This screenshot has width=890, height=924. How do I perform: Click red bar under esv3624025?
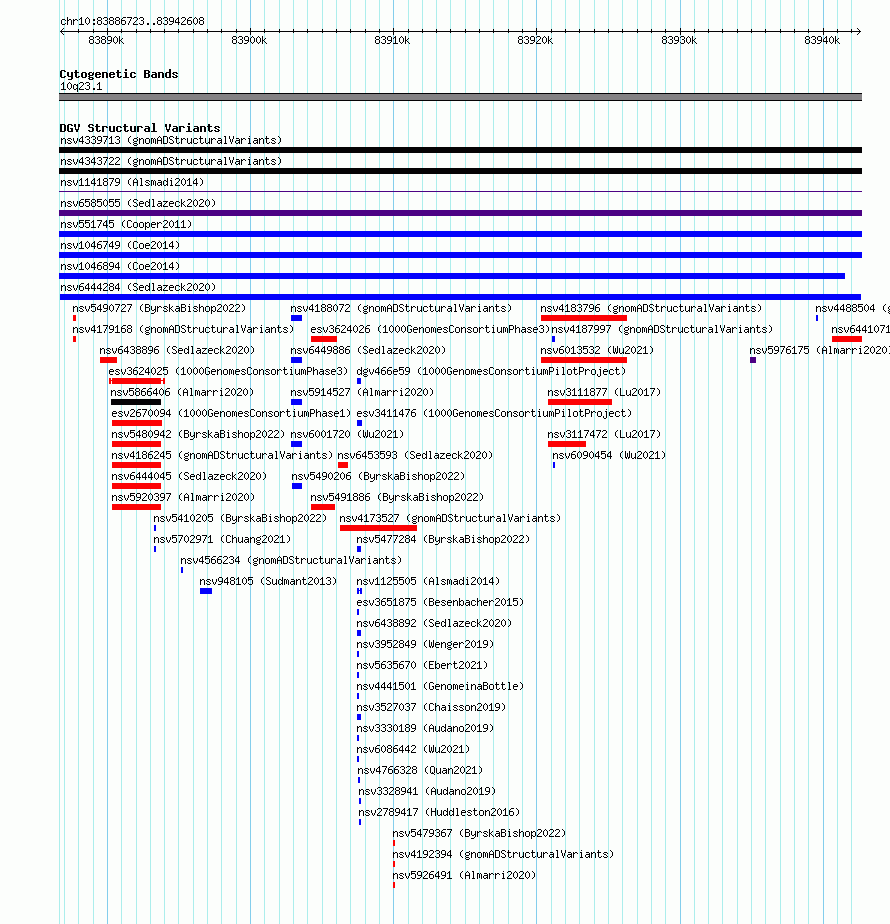coord(137,381)
